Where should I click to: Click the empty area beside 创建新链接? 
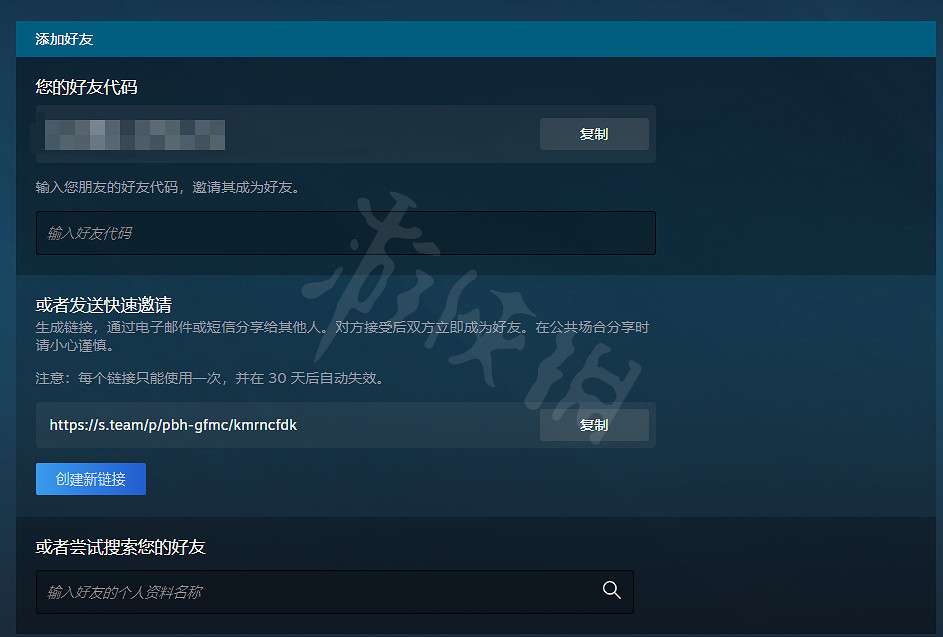coord(397,479)
